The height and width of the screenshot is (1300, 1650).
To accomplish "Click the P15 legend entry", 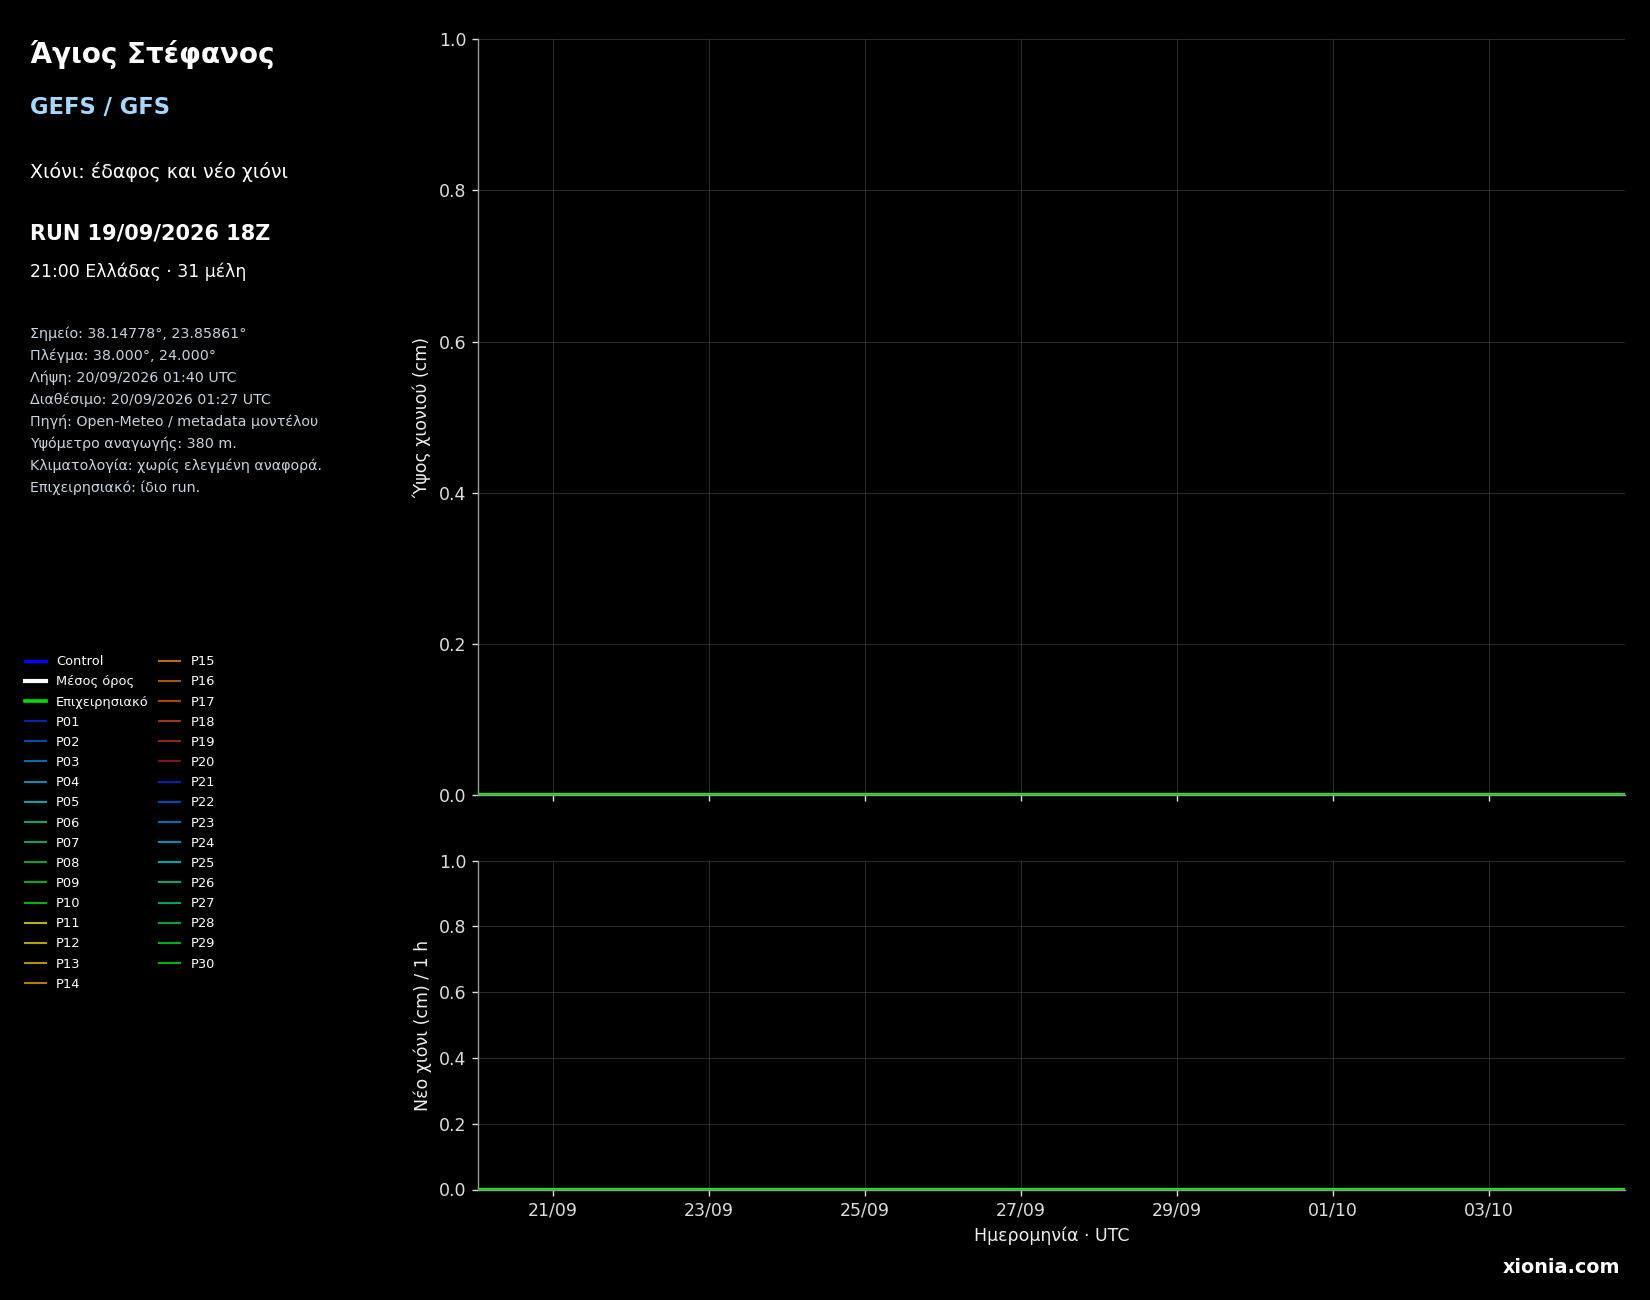I will point(186,661).
